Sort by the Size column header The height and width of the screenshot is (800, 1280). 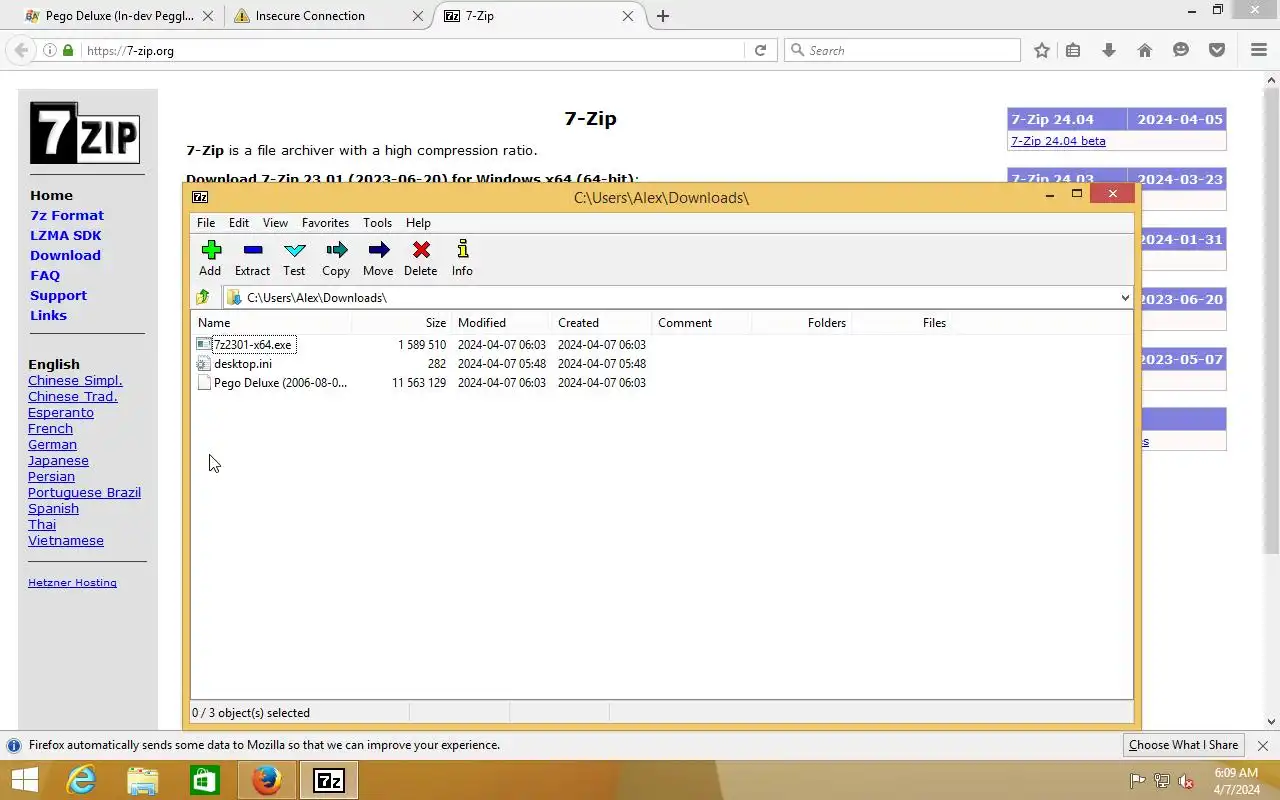[x=401, y=322]
